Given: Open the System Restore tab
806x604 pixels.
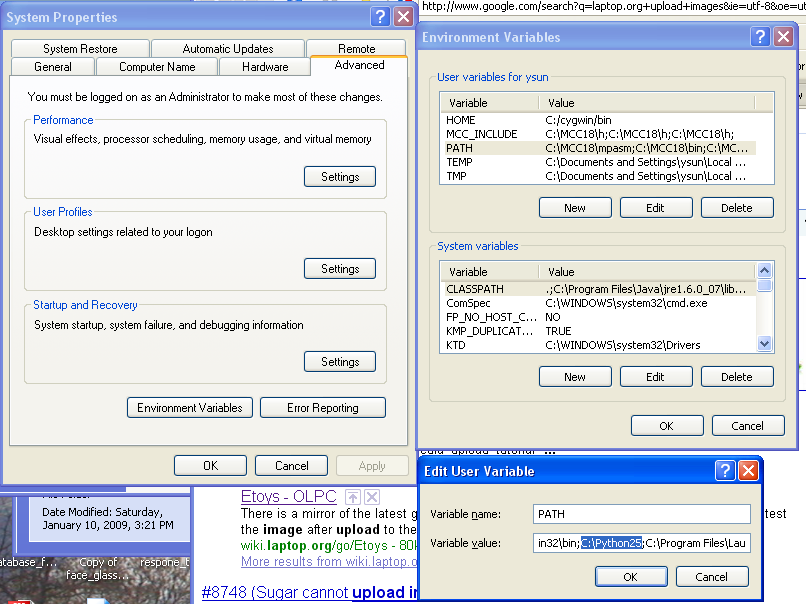Looking at the screenshot, I should [x=80, y=49].
